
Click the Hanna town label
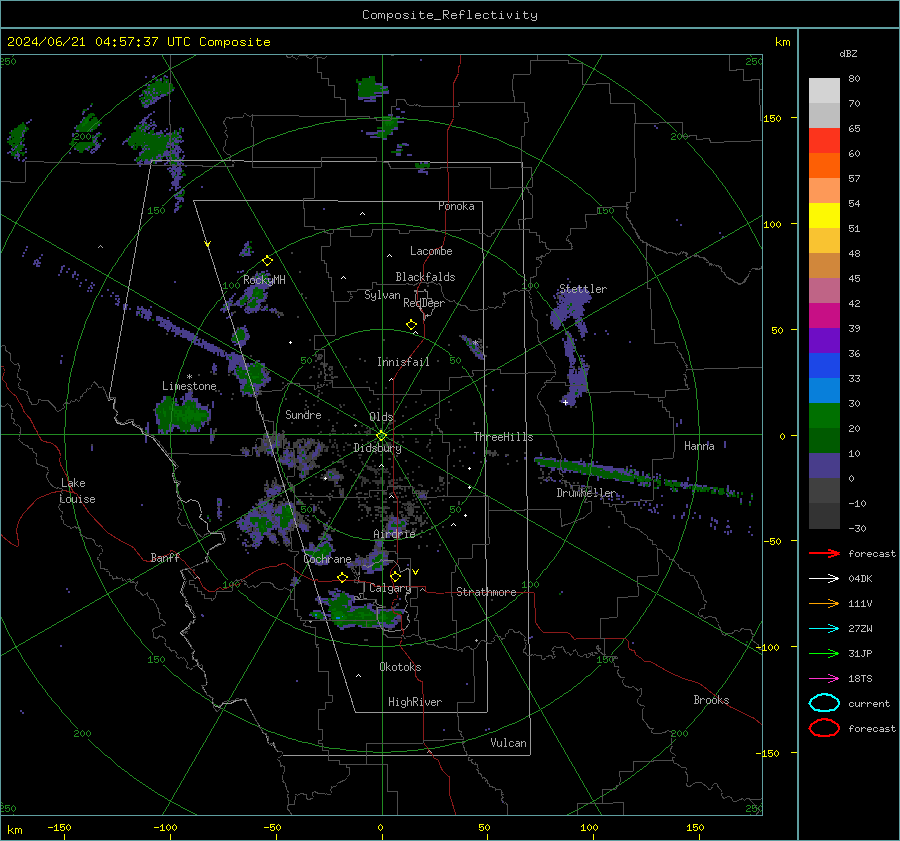pos(699,446)
